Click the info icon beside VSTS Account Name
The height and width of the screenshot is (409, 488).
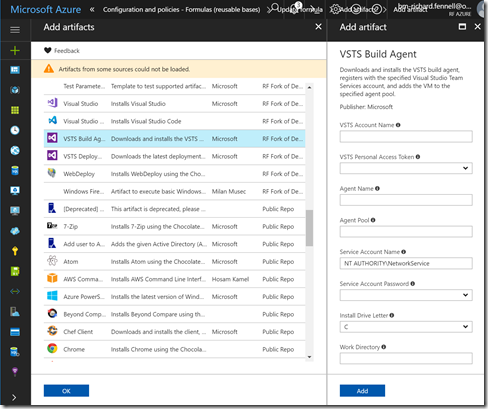coord(398,125)
